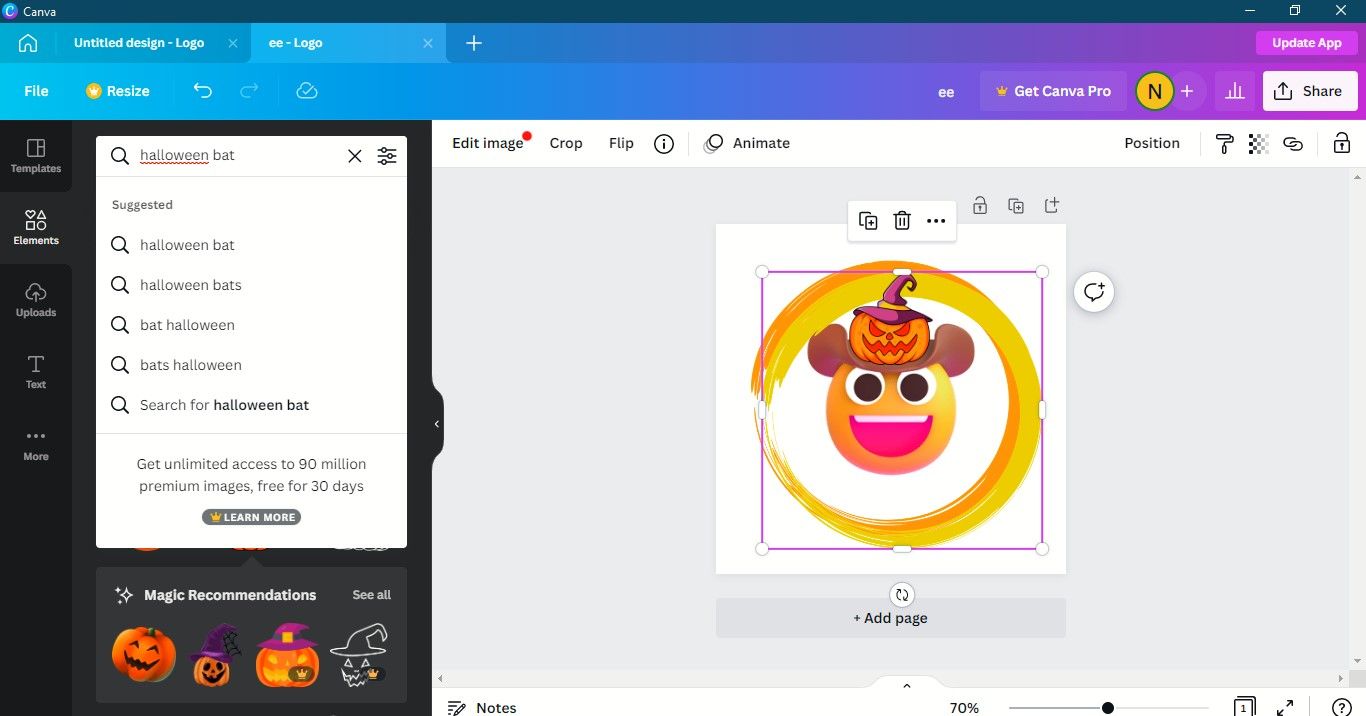Add people with the plus beside avatar
1366x716 pixels.
[x=1187, y=91]
